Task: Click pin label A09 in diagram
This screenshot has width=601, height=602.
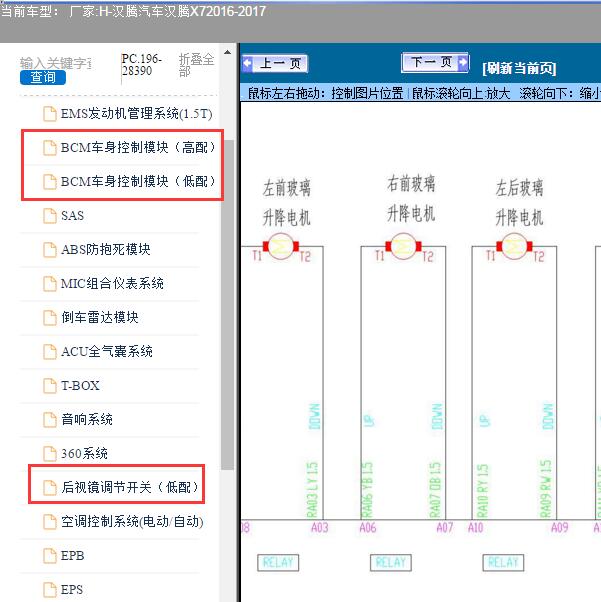Action: click(560, 528)
